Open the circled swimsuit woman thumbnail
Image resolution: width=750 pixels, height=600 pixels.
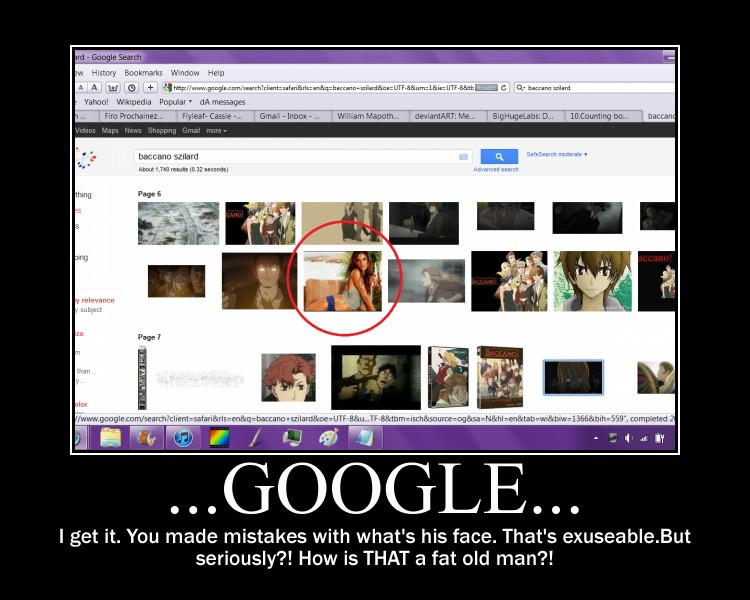[343, 281]
